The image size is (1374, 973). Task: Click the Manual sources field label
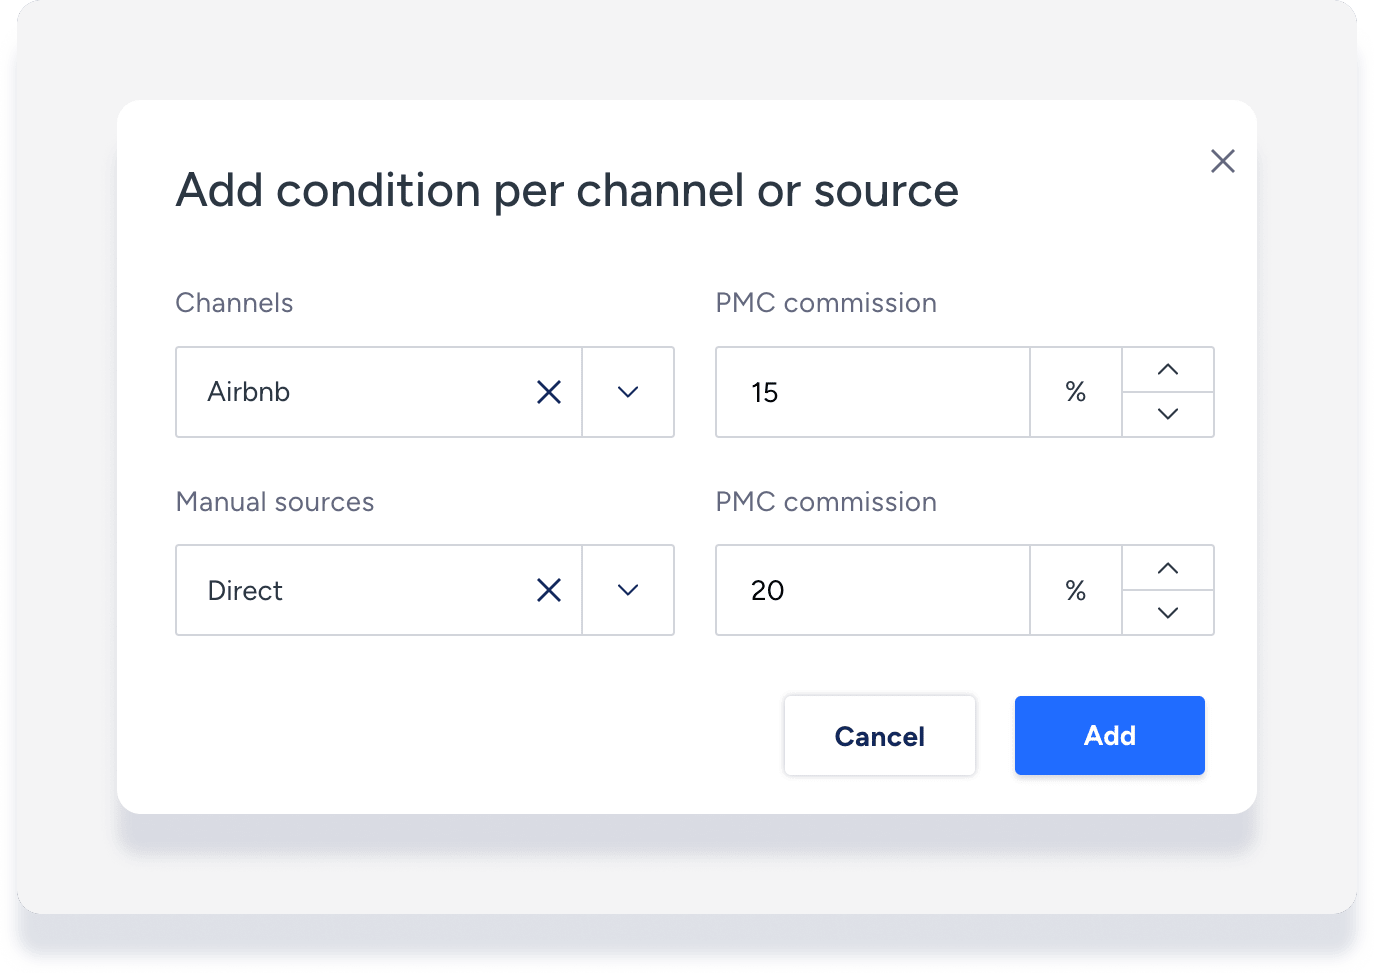pyautogui.click(x=275, y=502)
